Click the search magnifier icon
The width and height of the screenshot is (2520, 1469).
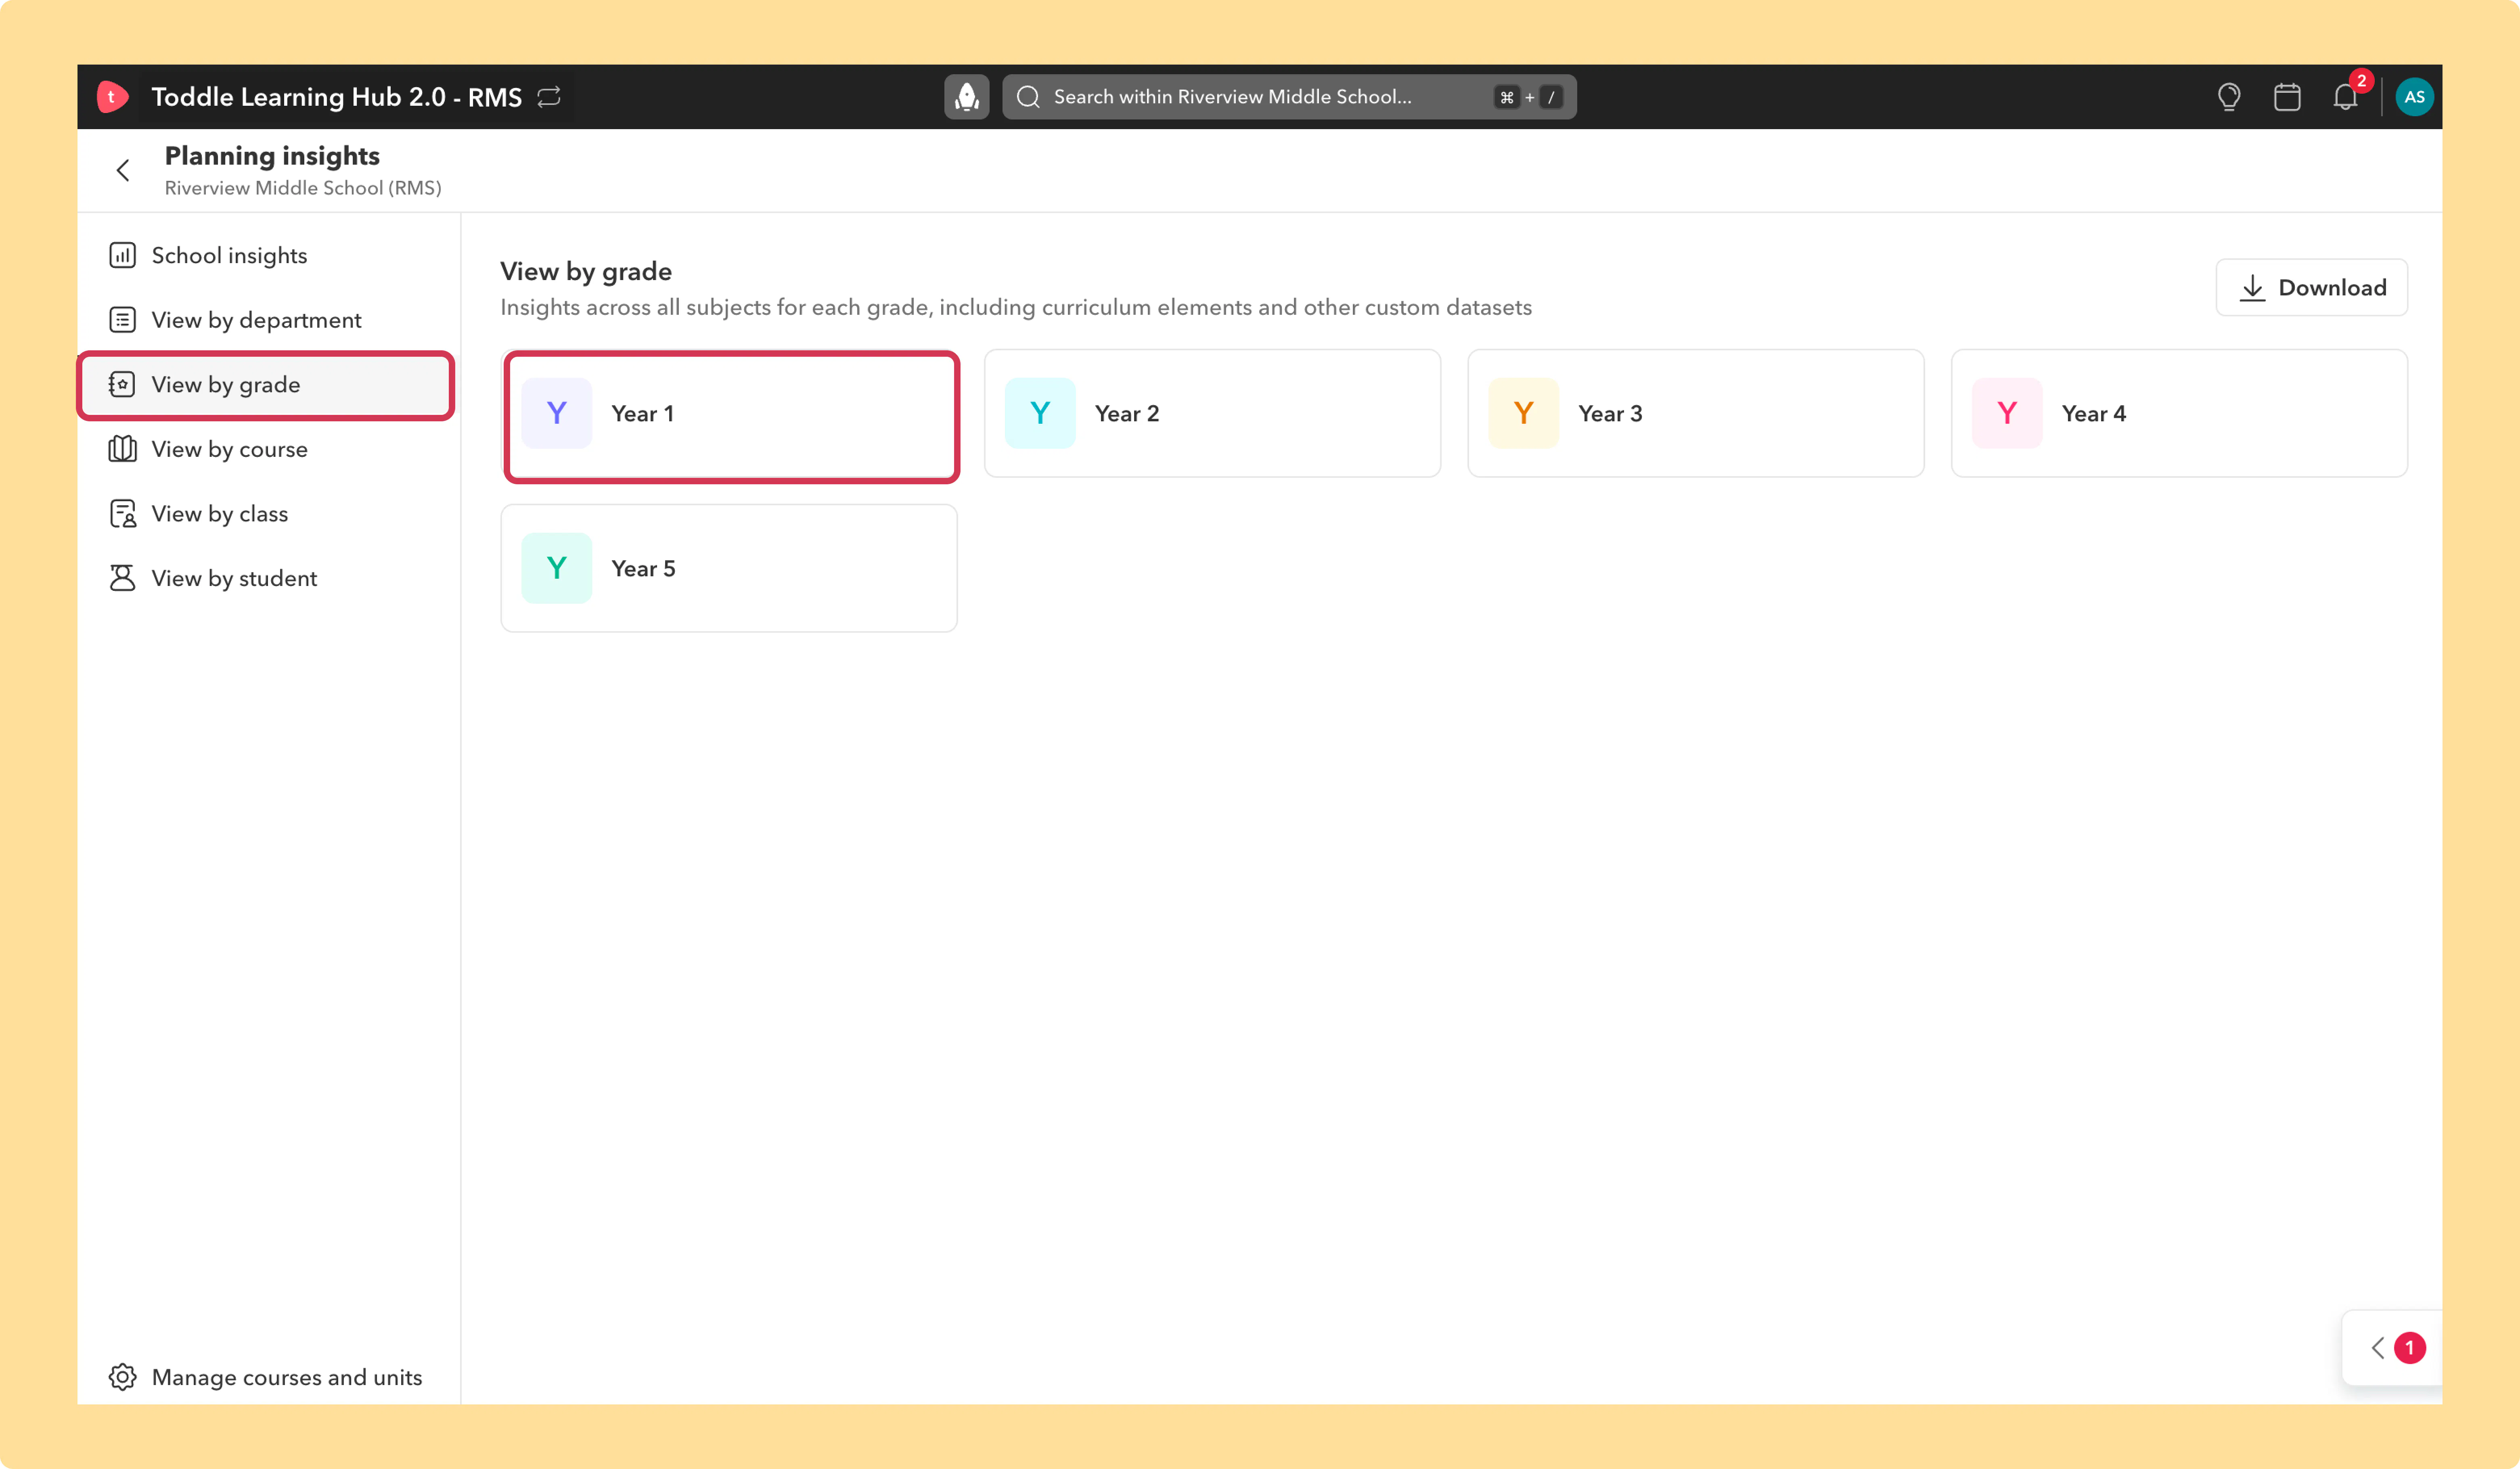point(1028,97)
